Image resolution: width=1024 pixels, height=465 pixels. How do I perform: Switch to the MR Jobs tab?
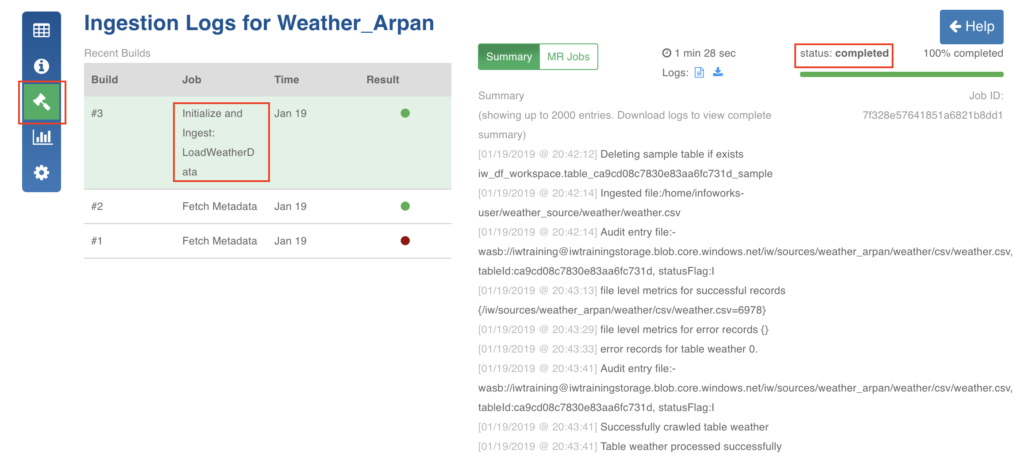tap(568, 57)
